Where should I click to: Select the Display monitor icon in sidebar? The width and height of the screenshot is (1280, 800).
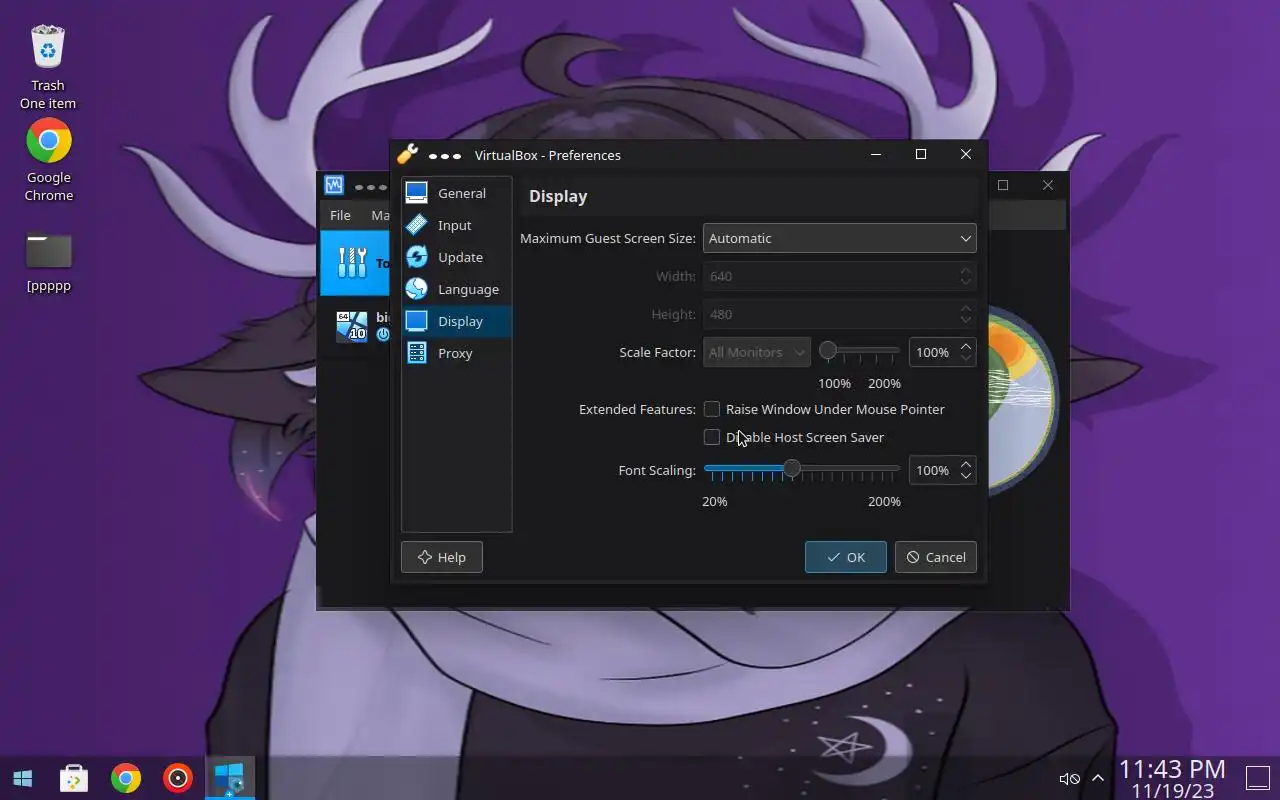(x=417, y=321)
